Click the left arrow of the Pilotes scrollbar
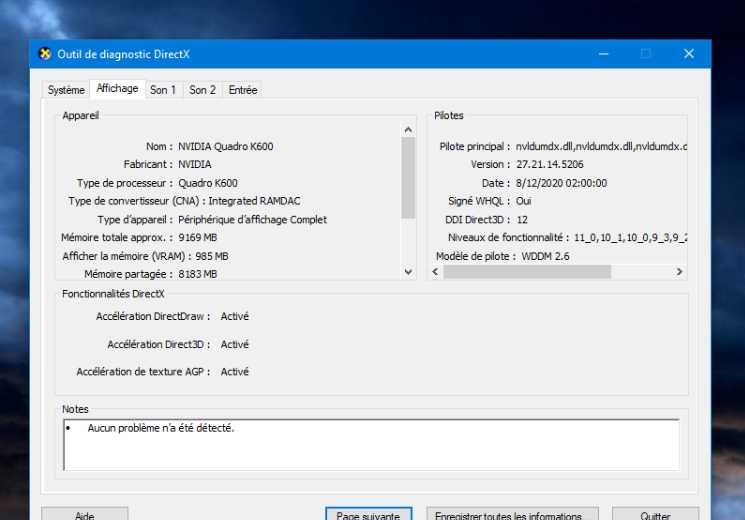Screen dimensions: 745x520 pos(436,271)
